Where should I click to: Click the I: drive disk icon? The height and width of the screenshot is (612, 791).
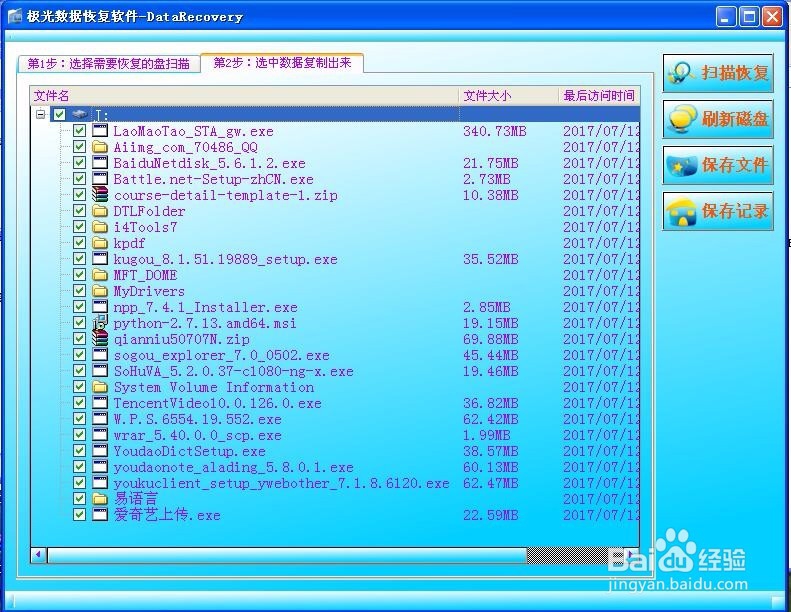[x=80, y=115]
